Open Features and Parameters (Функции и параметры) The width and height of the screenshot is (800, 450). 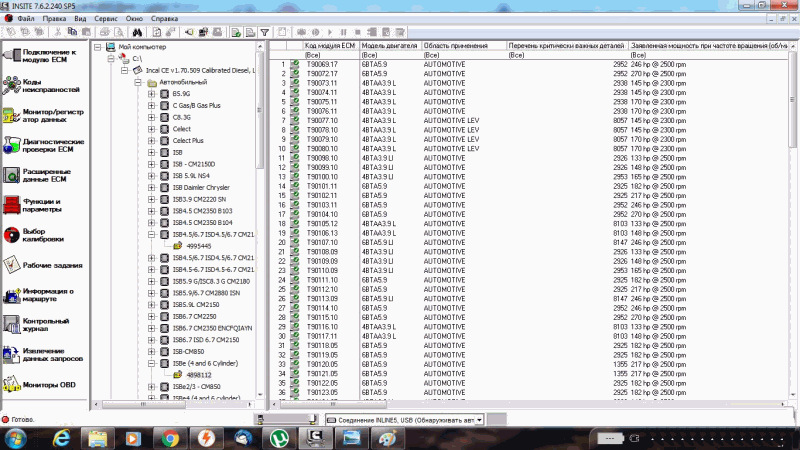click(35, 205)
